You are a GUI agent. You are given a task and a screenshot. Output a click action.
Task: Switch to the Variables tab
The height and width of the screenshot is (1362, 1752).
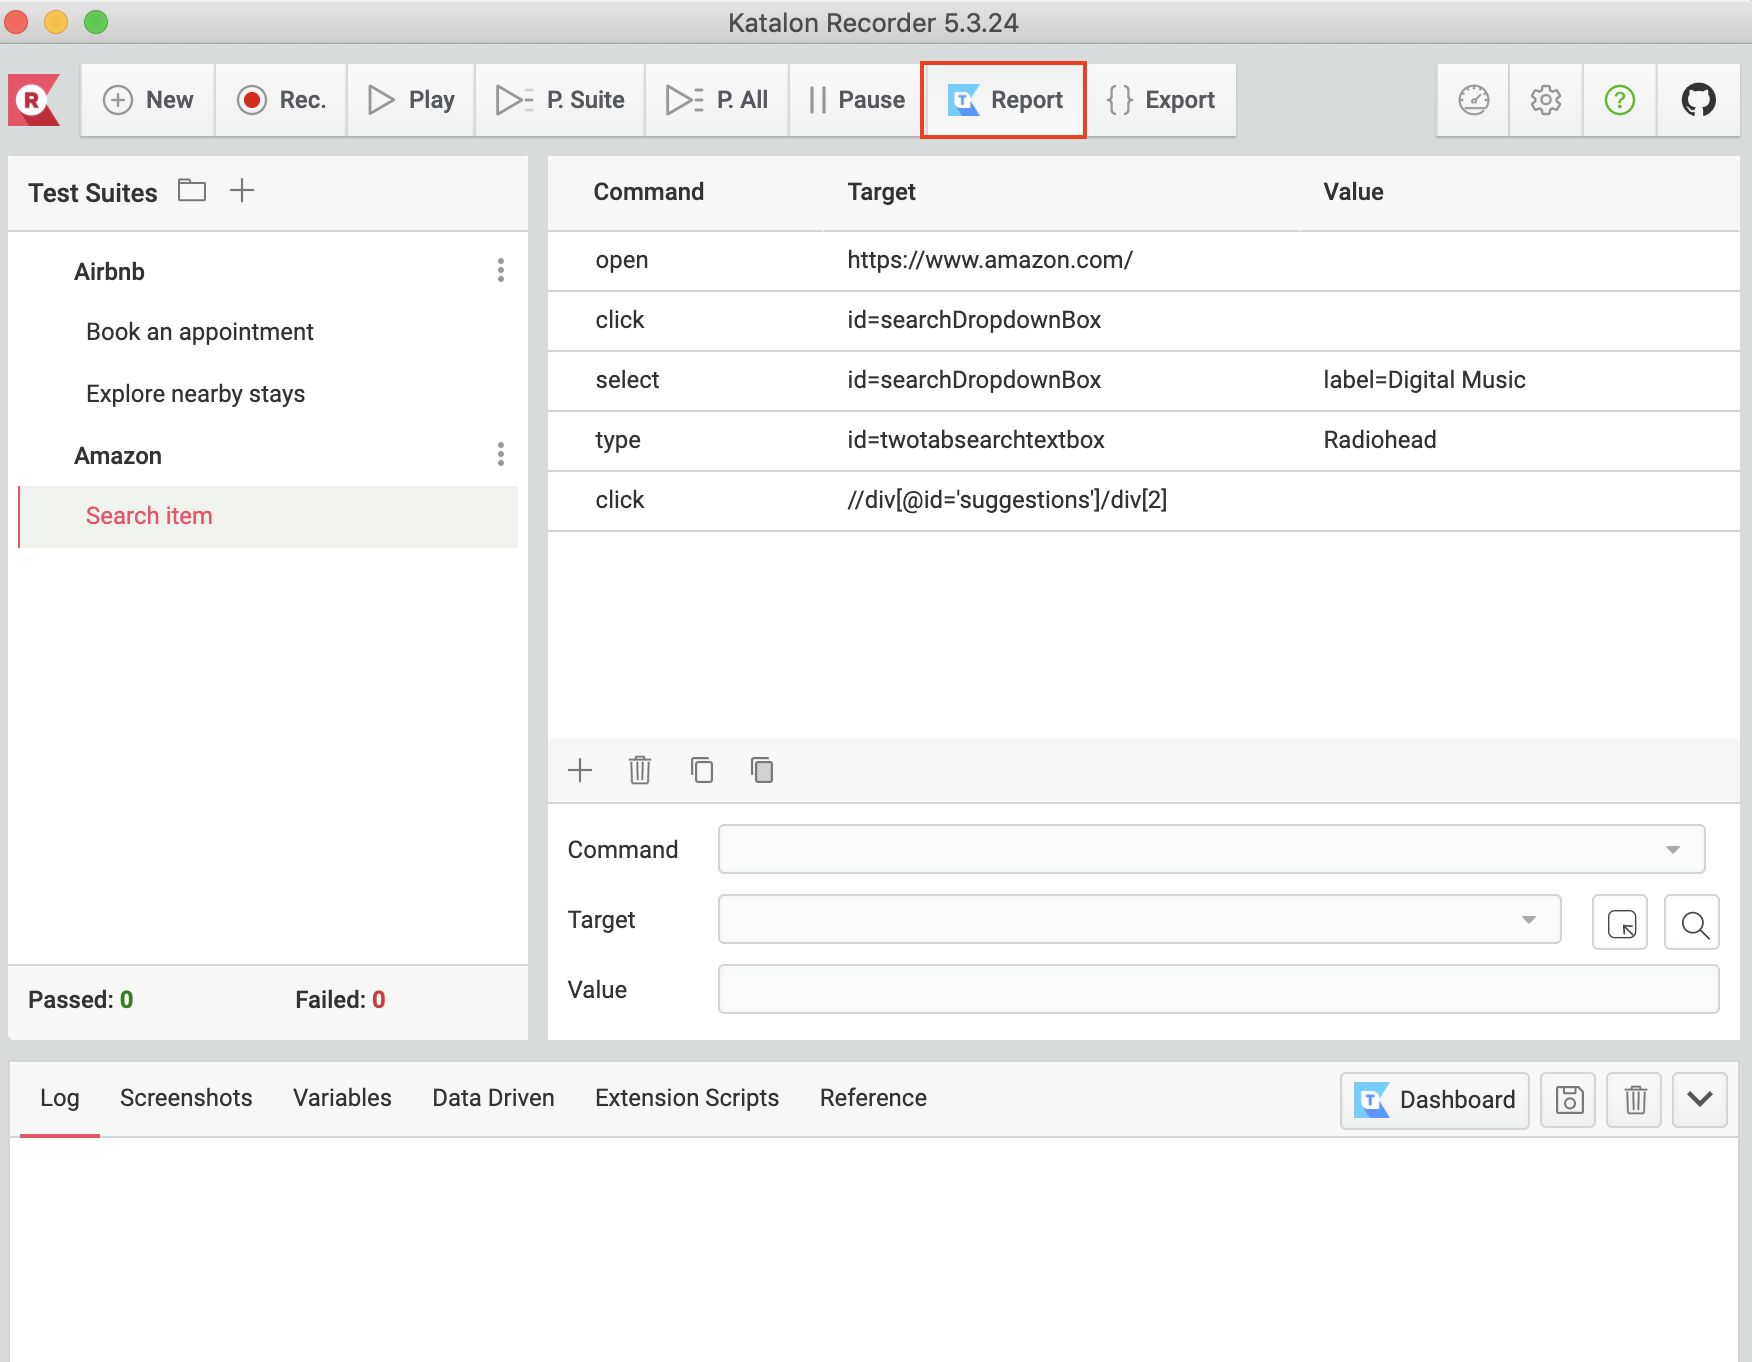[x=342, y=1098]
